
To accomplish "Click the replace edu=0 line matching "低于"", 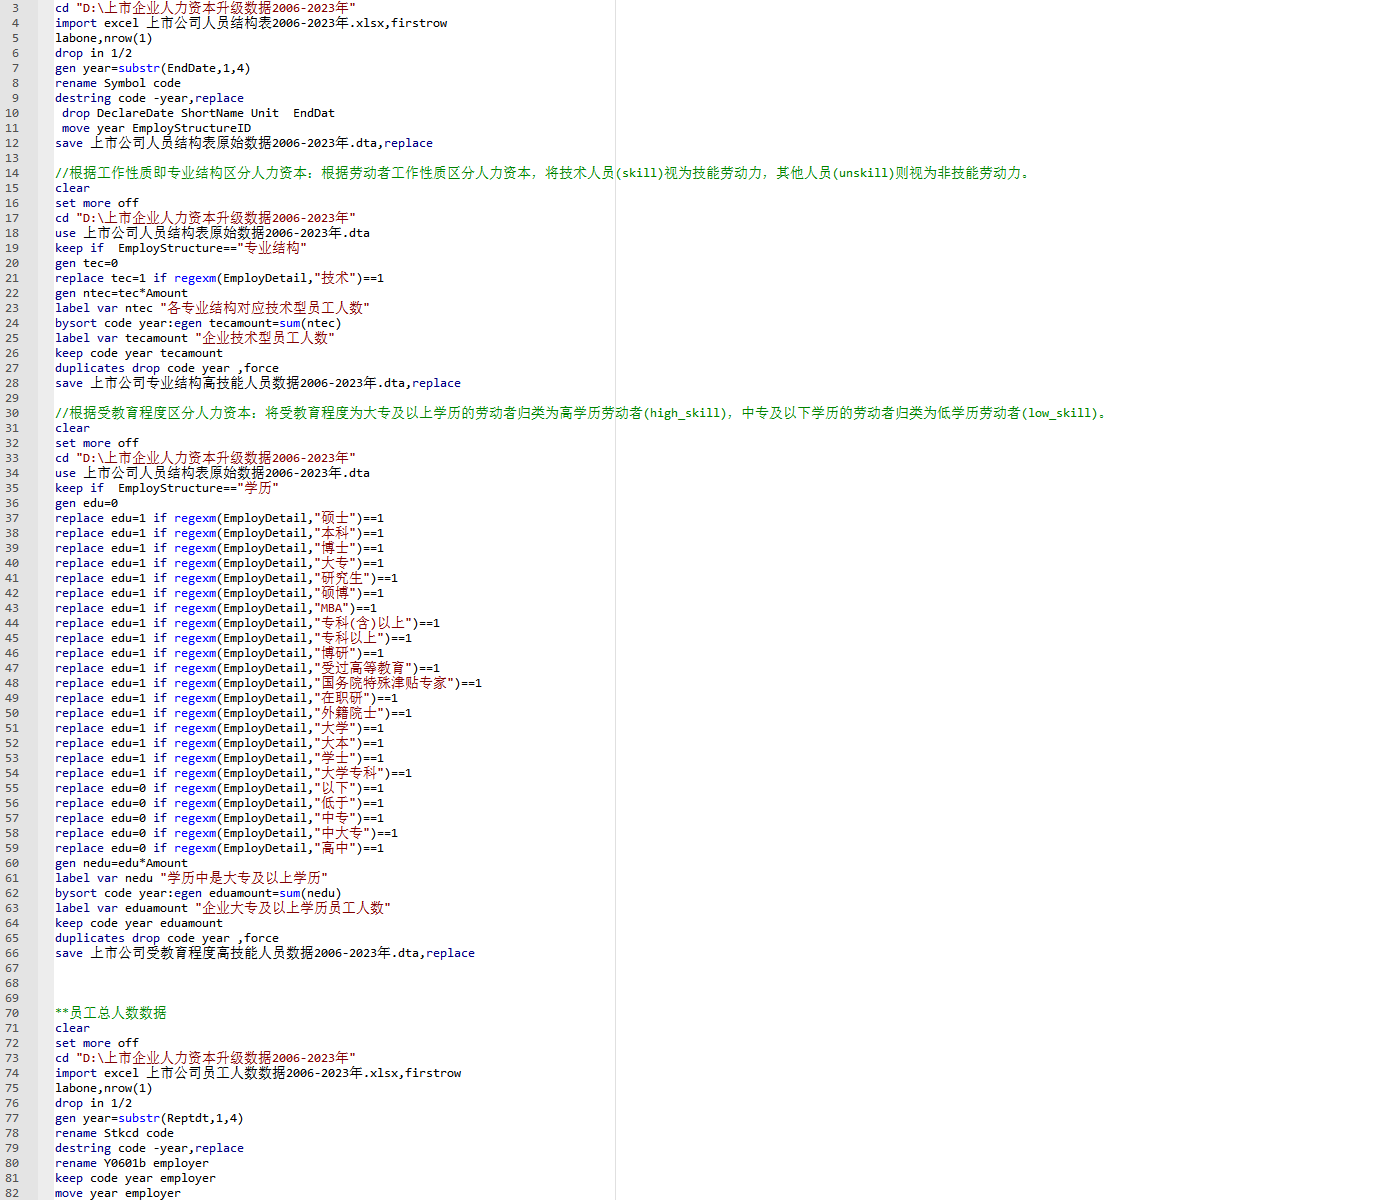I will click(x=219, y=803).
